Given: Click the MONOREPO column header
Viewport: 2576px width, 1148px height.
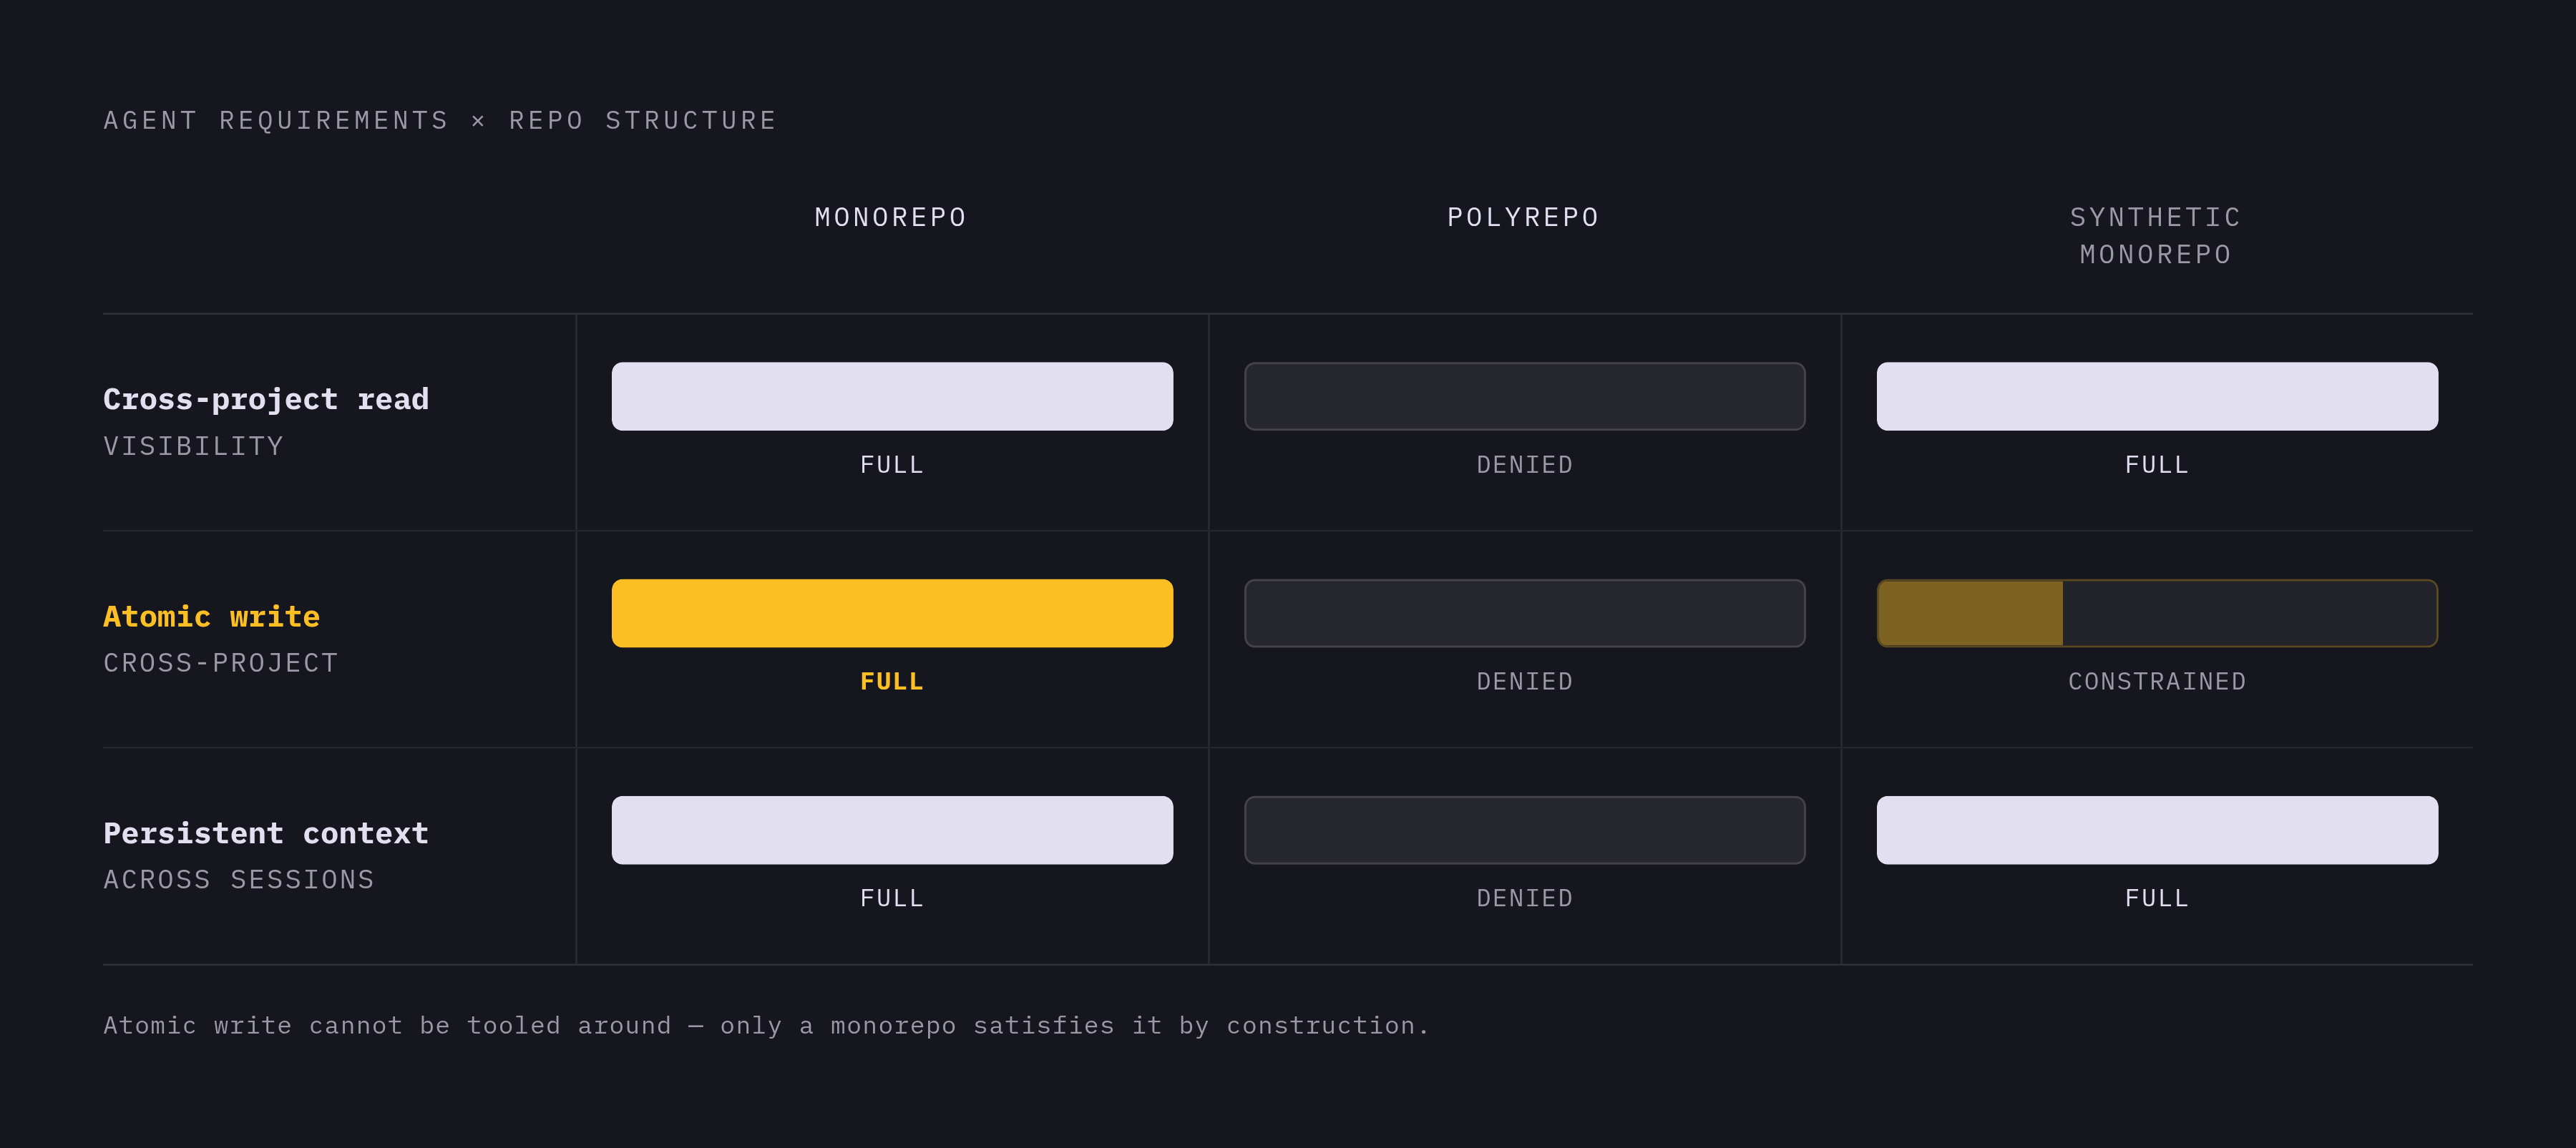Looking at the screenshot, I should (891, 217).
